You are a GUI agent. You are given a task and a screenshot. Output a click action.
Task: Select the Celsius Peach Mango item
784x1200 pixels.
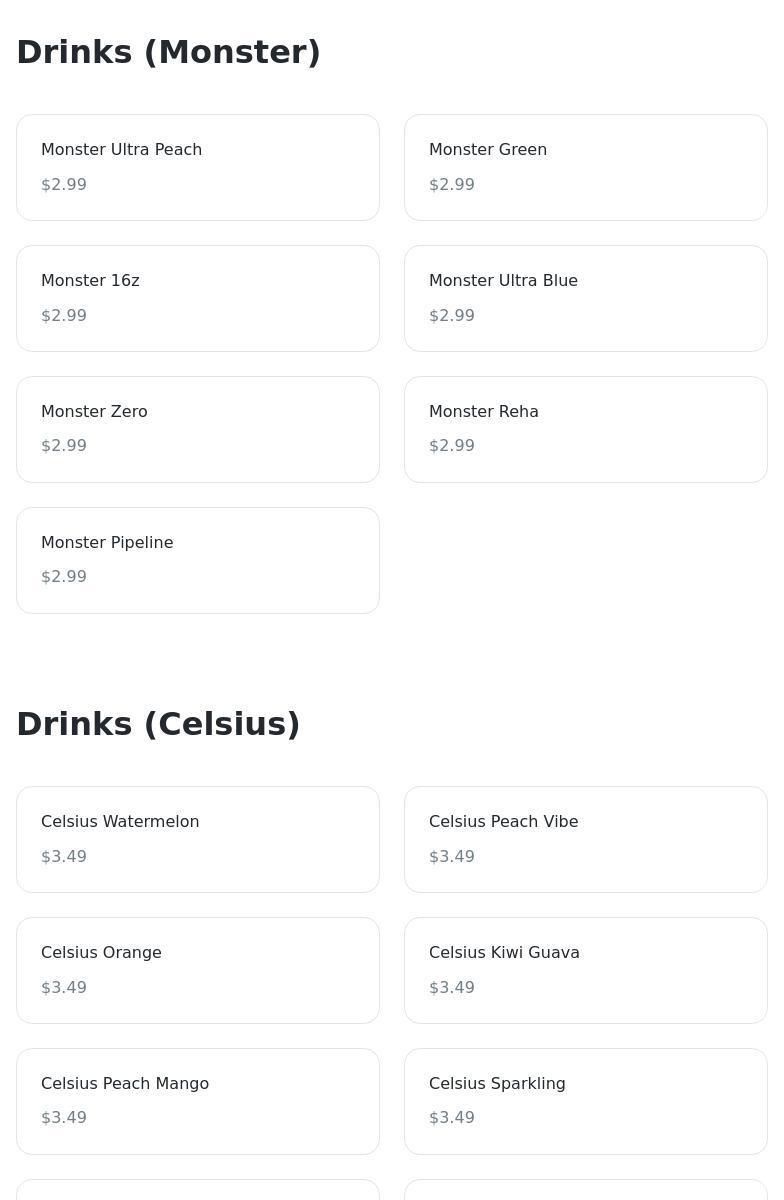[197, 1101]
